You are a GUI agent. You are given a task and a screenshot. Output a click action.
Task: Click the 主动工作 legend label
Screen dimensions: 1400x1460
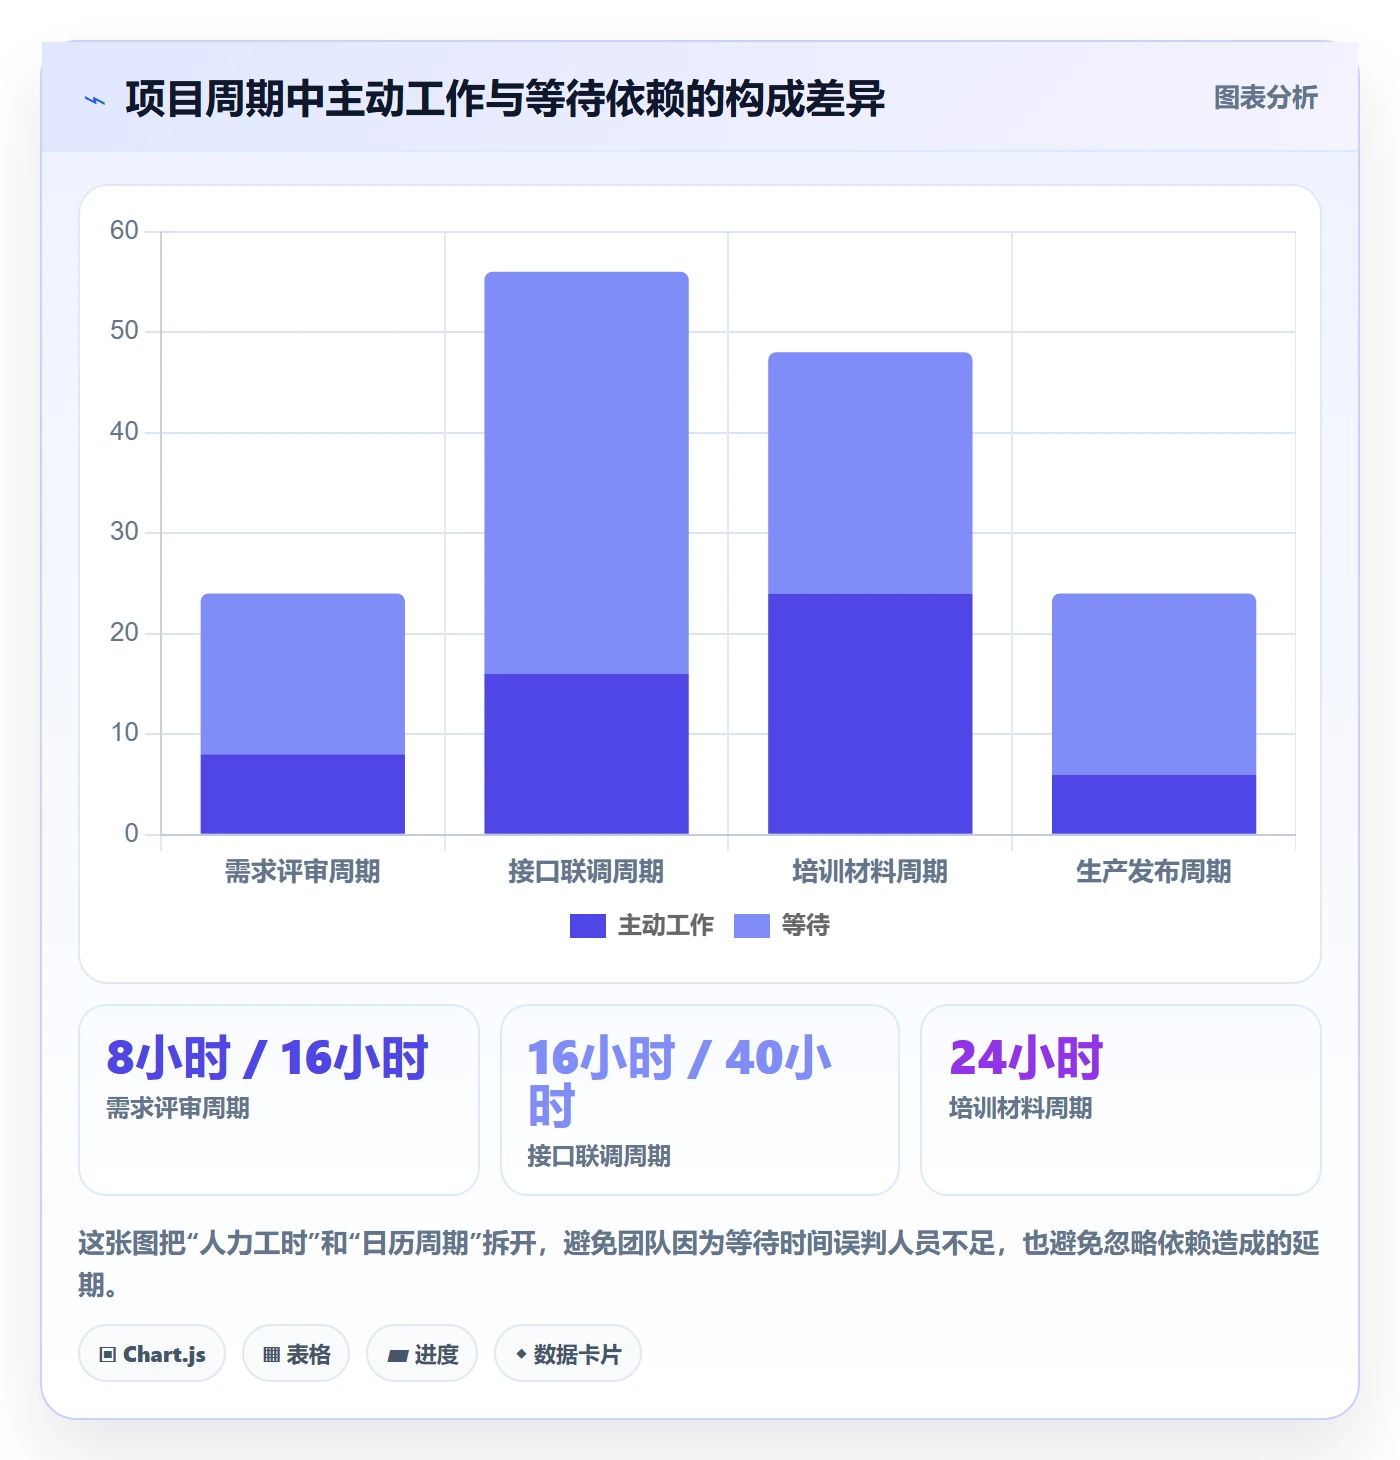click(666, 926)
